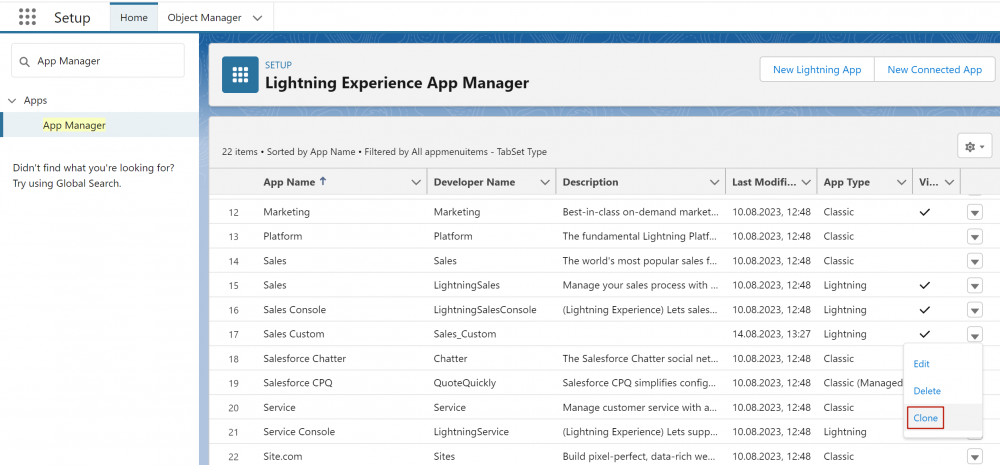The image size is (1000, 465).
Task: Click the Sales Custom app name cell
Action: pyautogui.click(x=293, y=334)
